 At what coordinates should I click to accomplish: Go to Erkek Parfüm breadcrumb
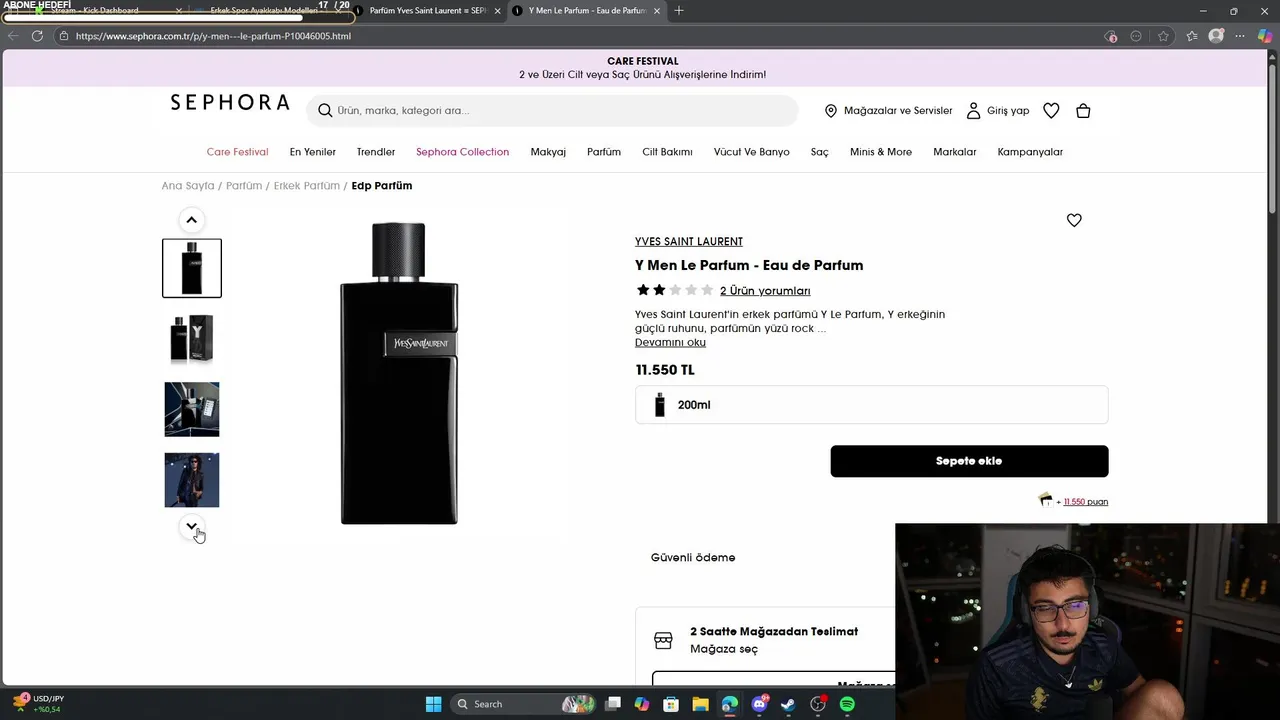[x=307, y=186]
